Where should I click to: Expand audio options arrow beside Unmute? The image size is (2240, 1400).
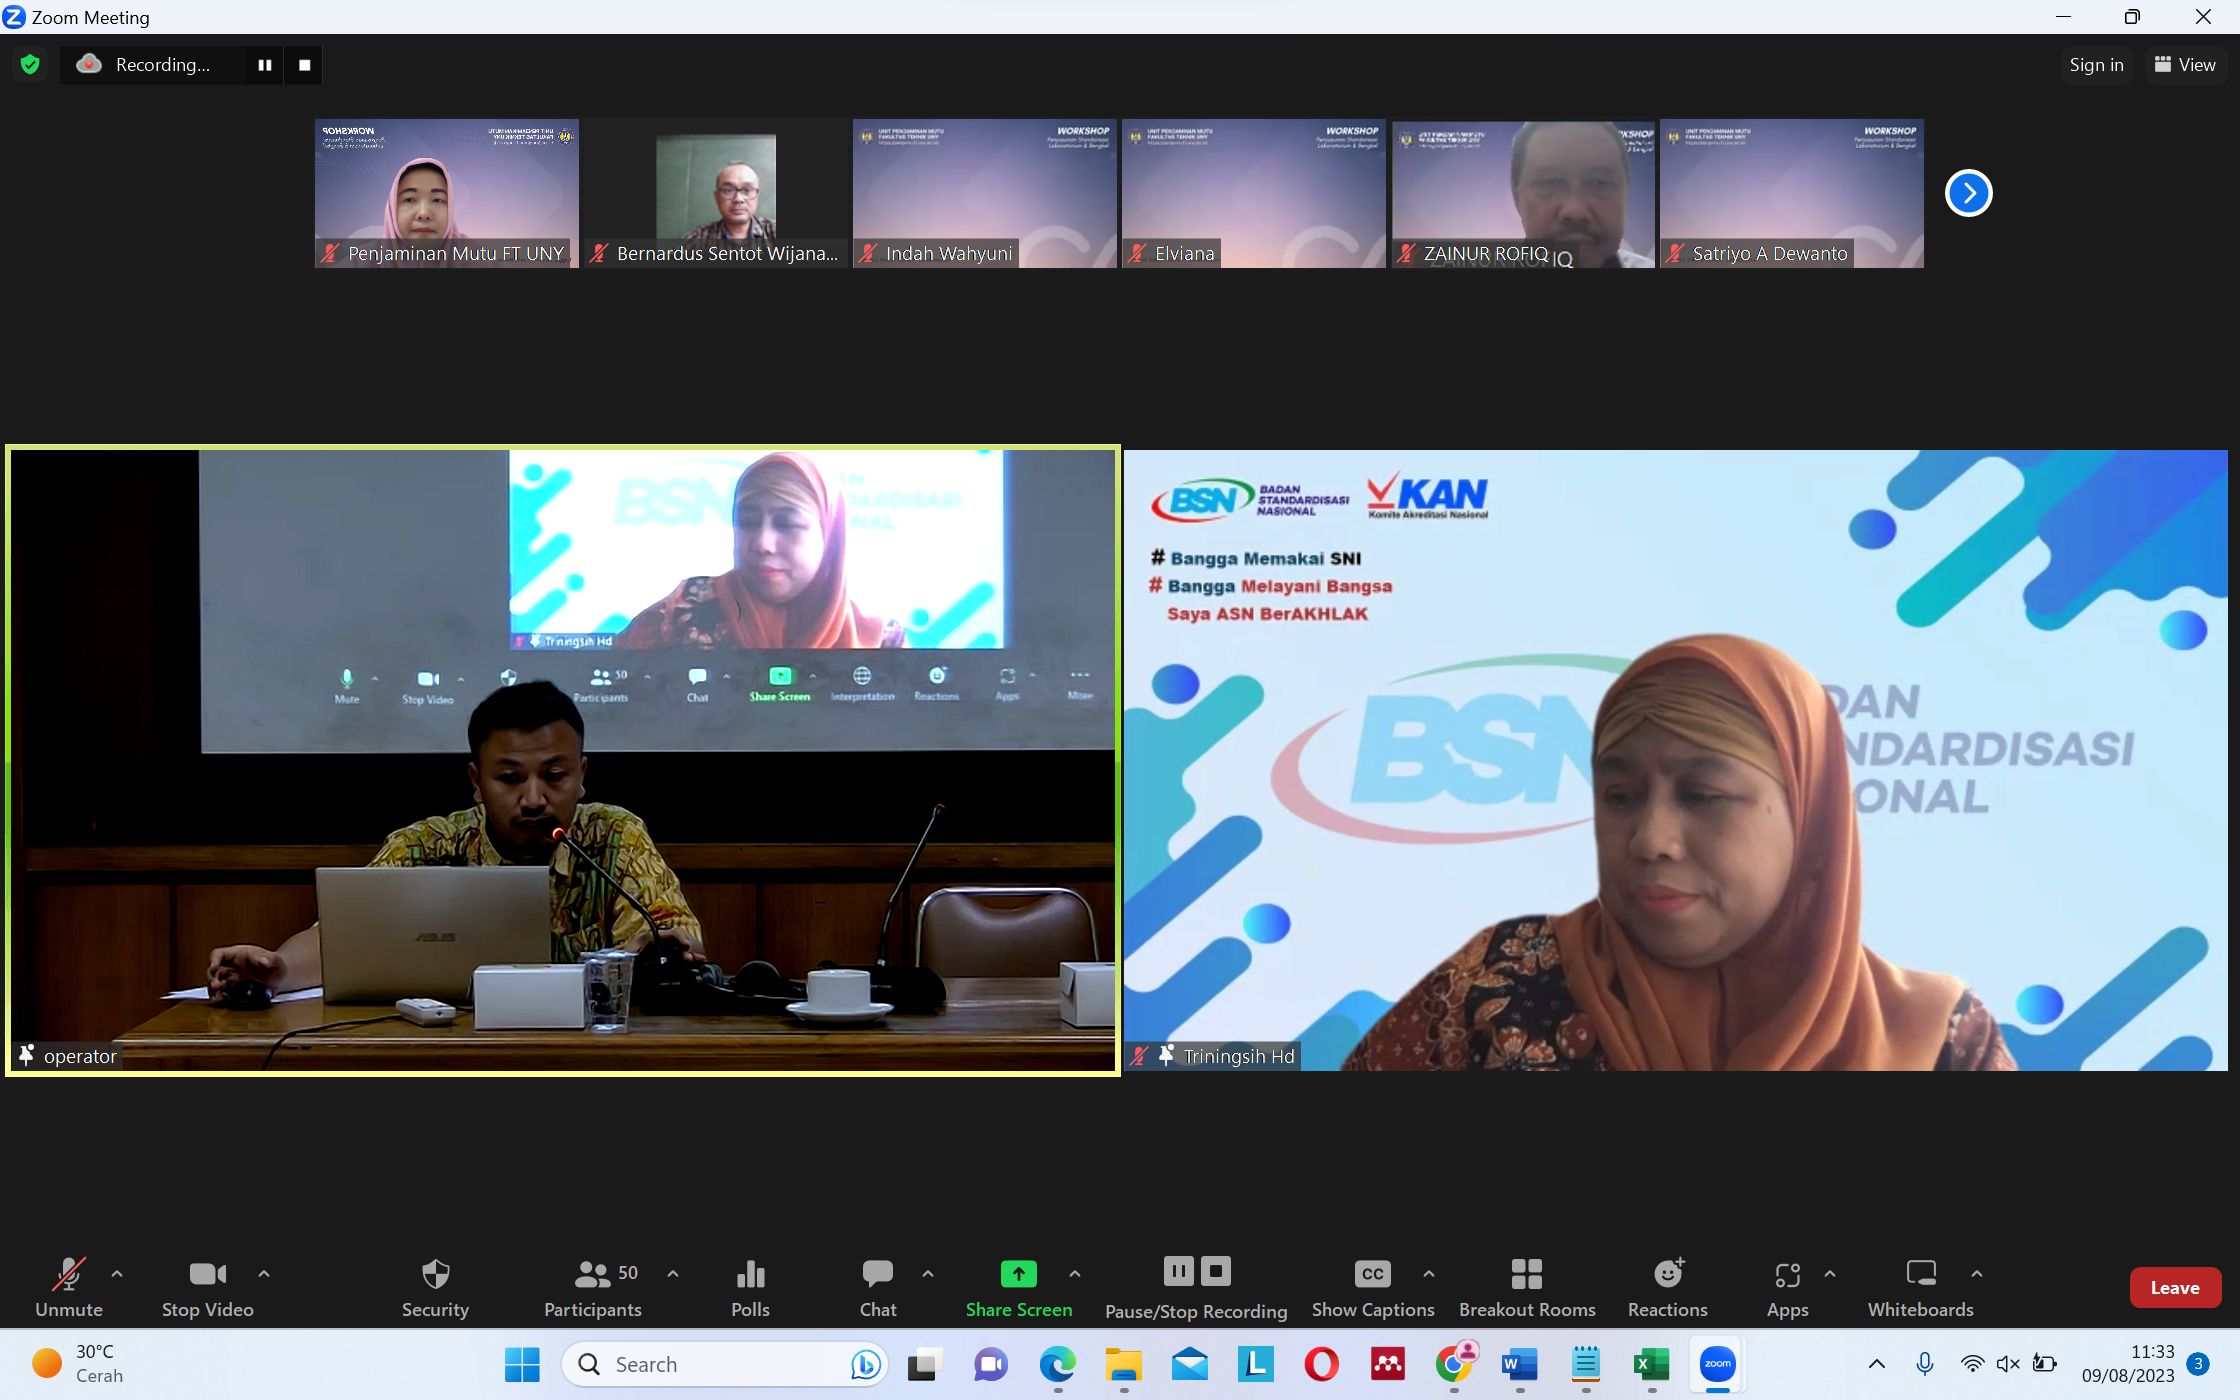tap(117, 1274)
